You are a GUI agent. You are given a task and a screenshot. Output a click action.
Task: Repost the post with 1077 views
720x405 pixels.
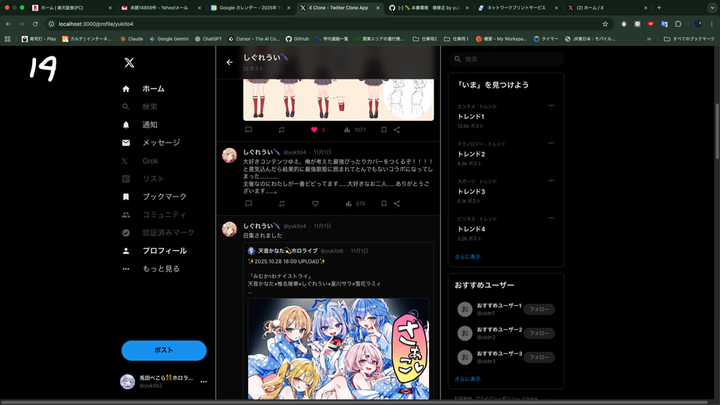point(281,129)
